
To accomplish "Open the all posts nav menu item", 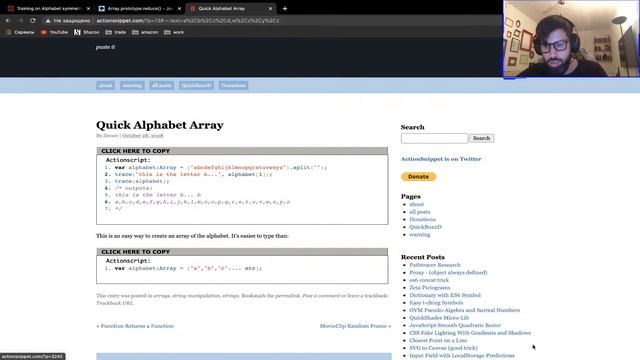I will (x=162, y=85).
